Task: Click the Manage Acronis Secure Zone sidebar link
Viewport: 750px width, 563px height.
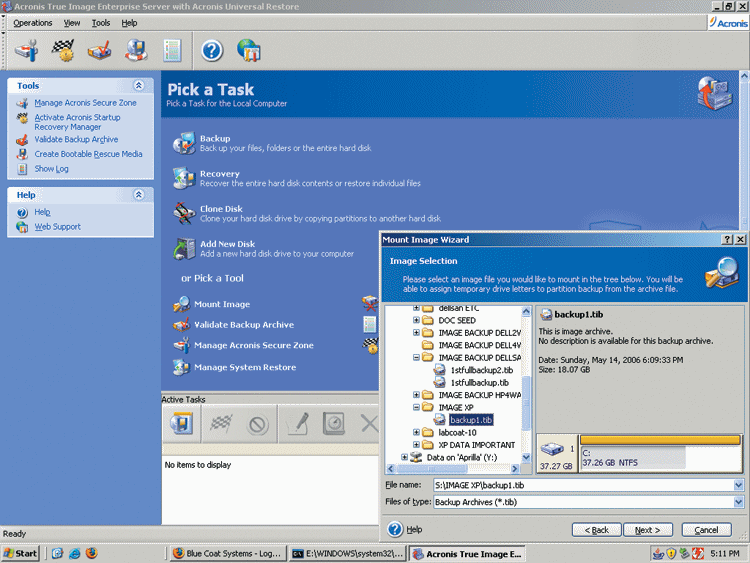Action: pos(85,103)
